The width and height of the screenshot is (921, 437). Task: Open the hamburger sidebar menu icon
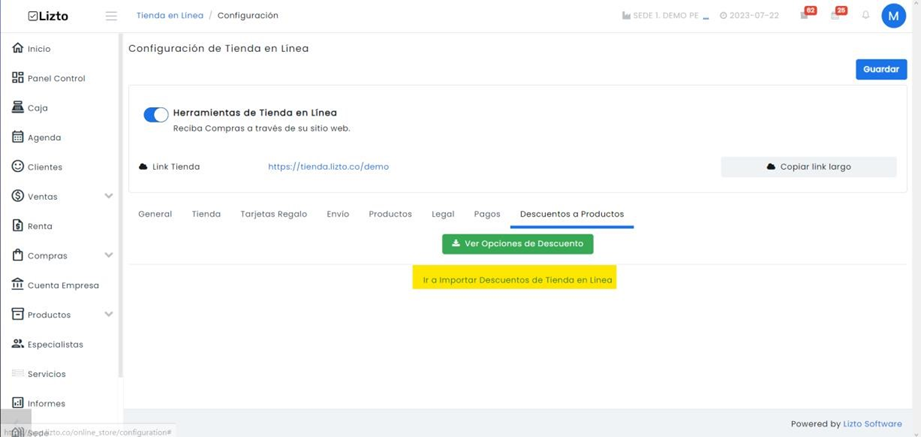[111, 16]
